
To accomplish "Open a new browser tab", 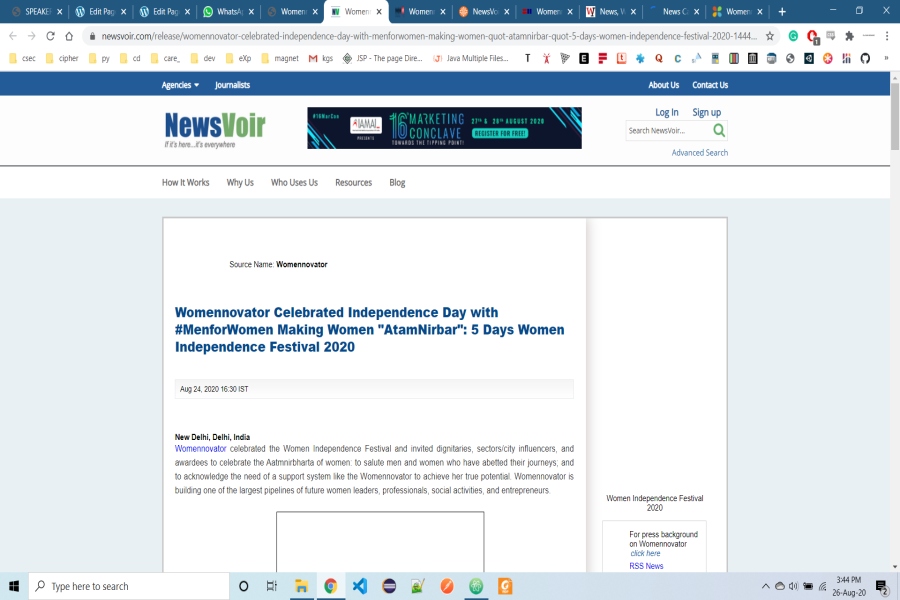I will pos(782,12).
